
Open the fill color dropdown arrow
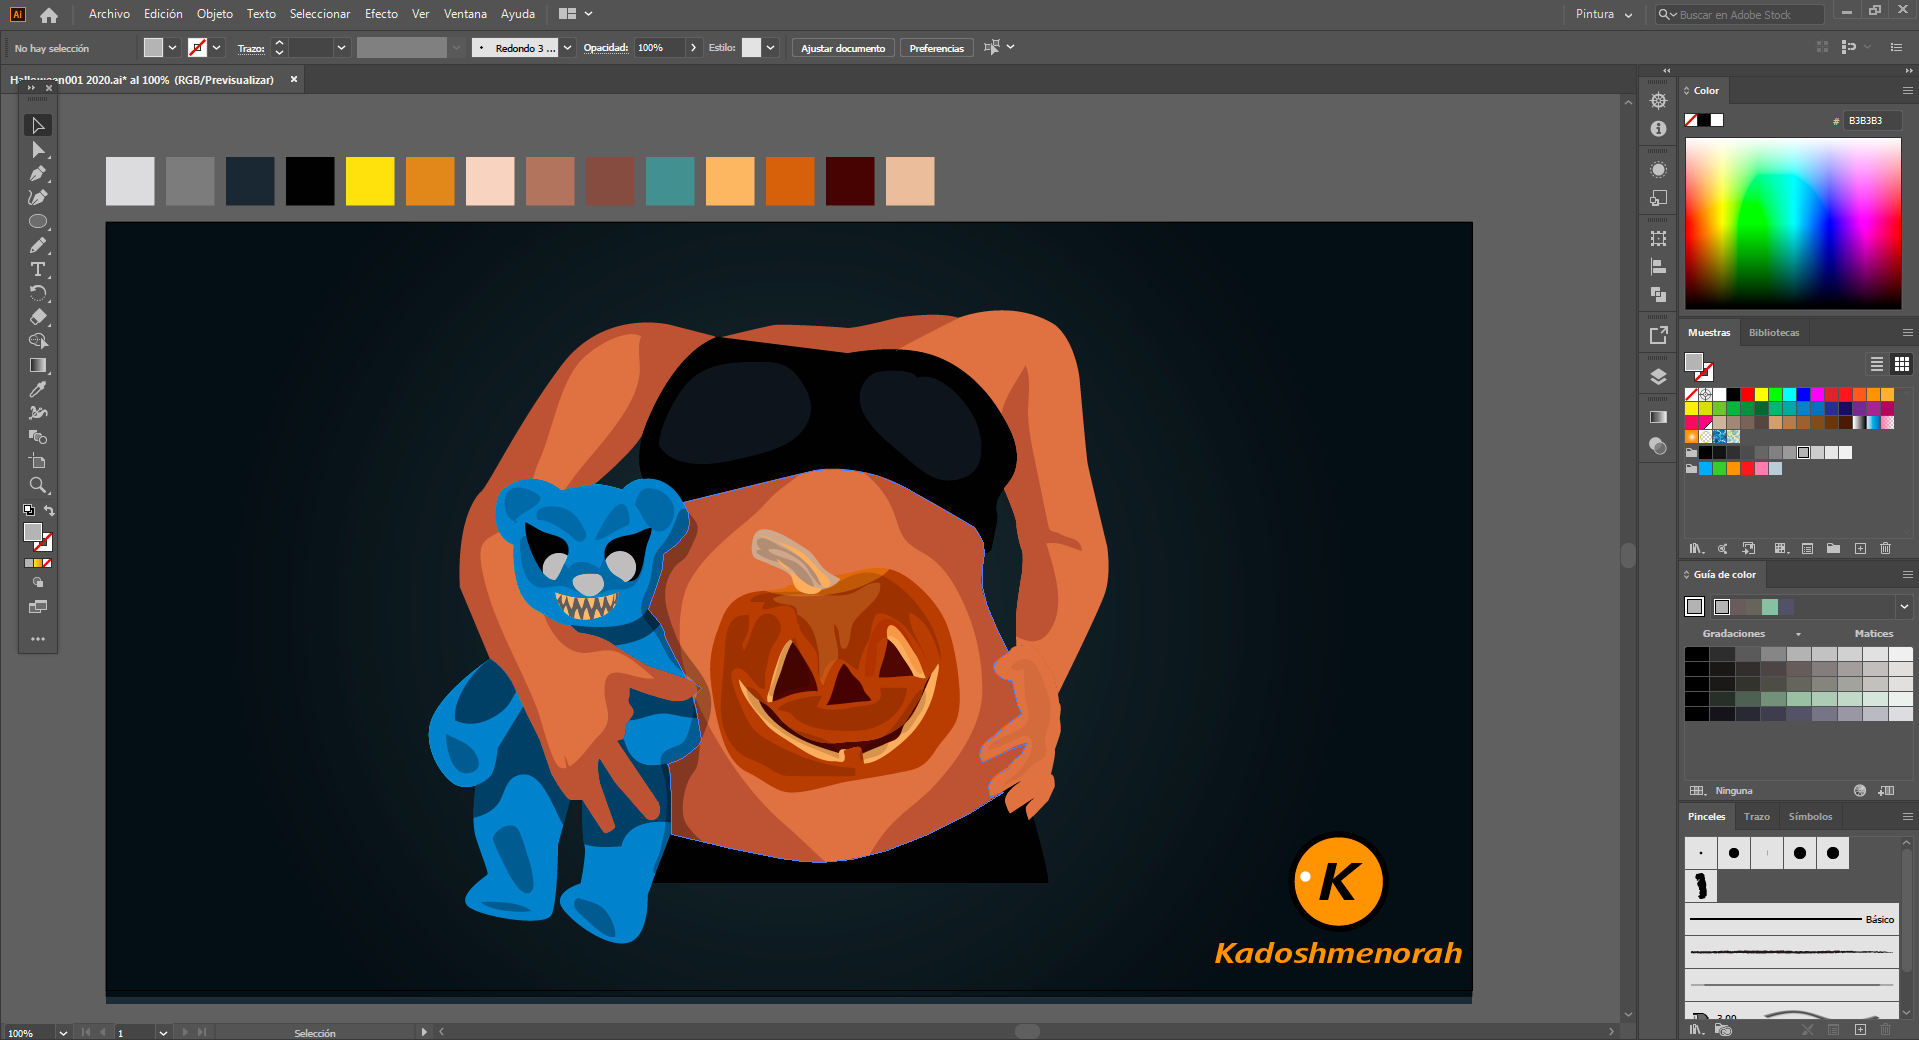173,48
